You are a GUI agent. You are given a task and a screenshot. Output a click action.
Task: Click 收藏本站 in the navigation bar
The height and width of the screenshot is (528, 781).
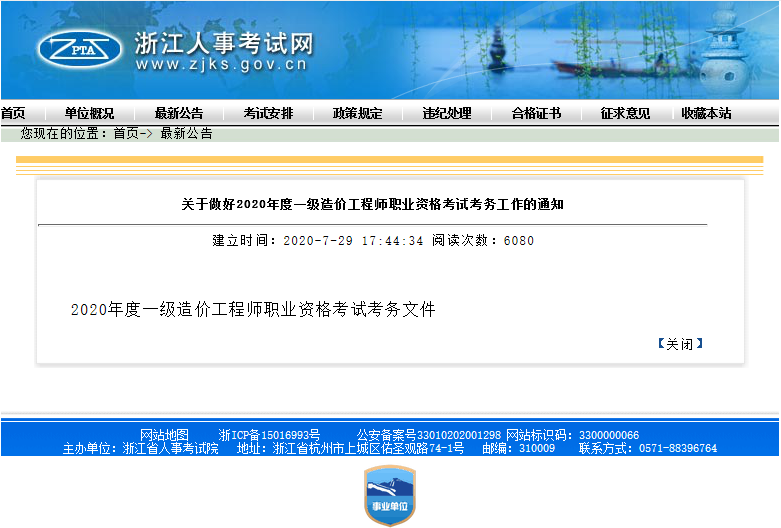point(706,114)
